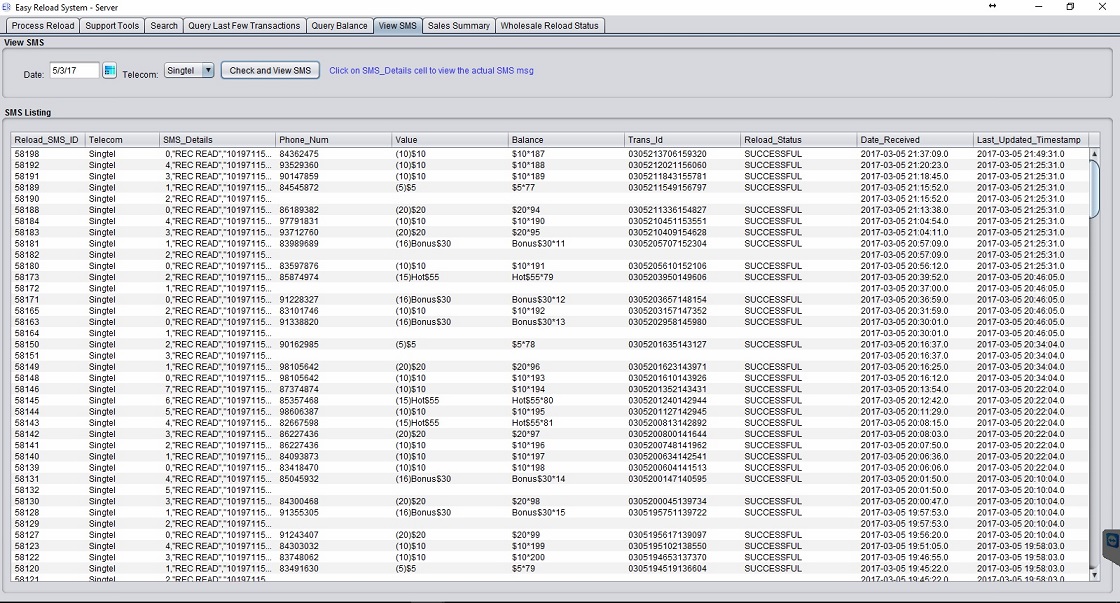Focus the Date input field

point(74,70)
